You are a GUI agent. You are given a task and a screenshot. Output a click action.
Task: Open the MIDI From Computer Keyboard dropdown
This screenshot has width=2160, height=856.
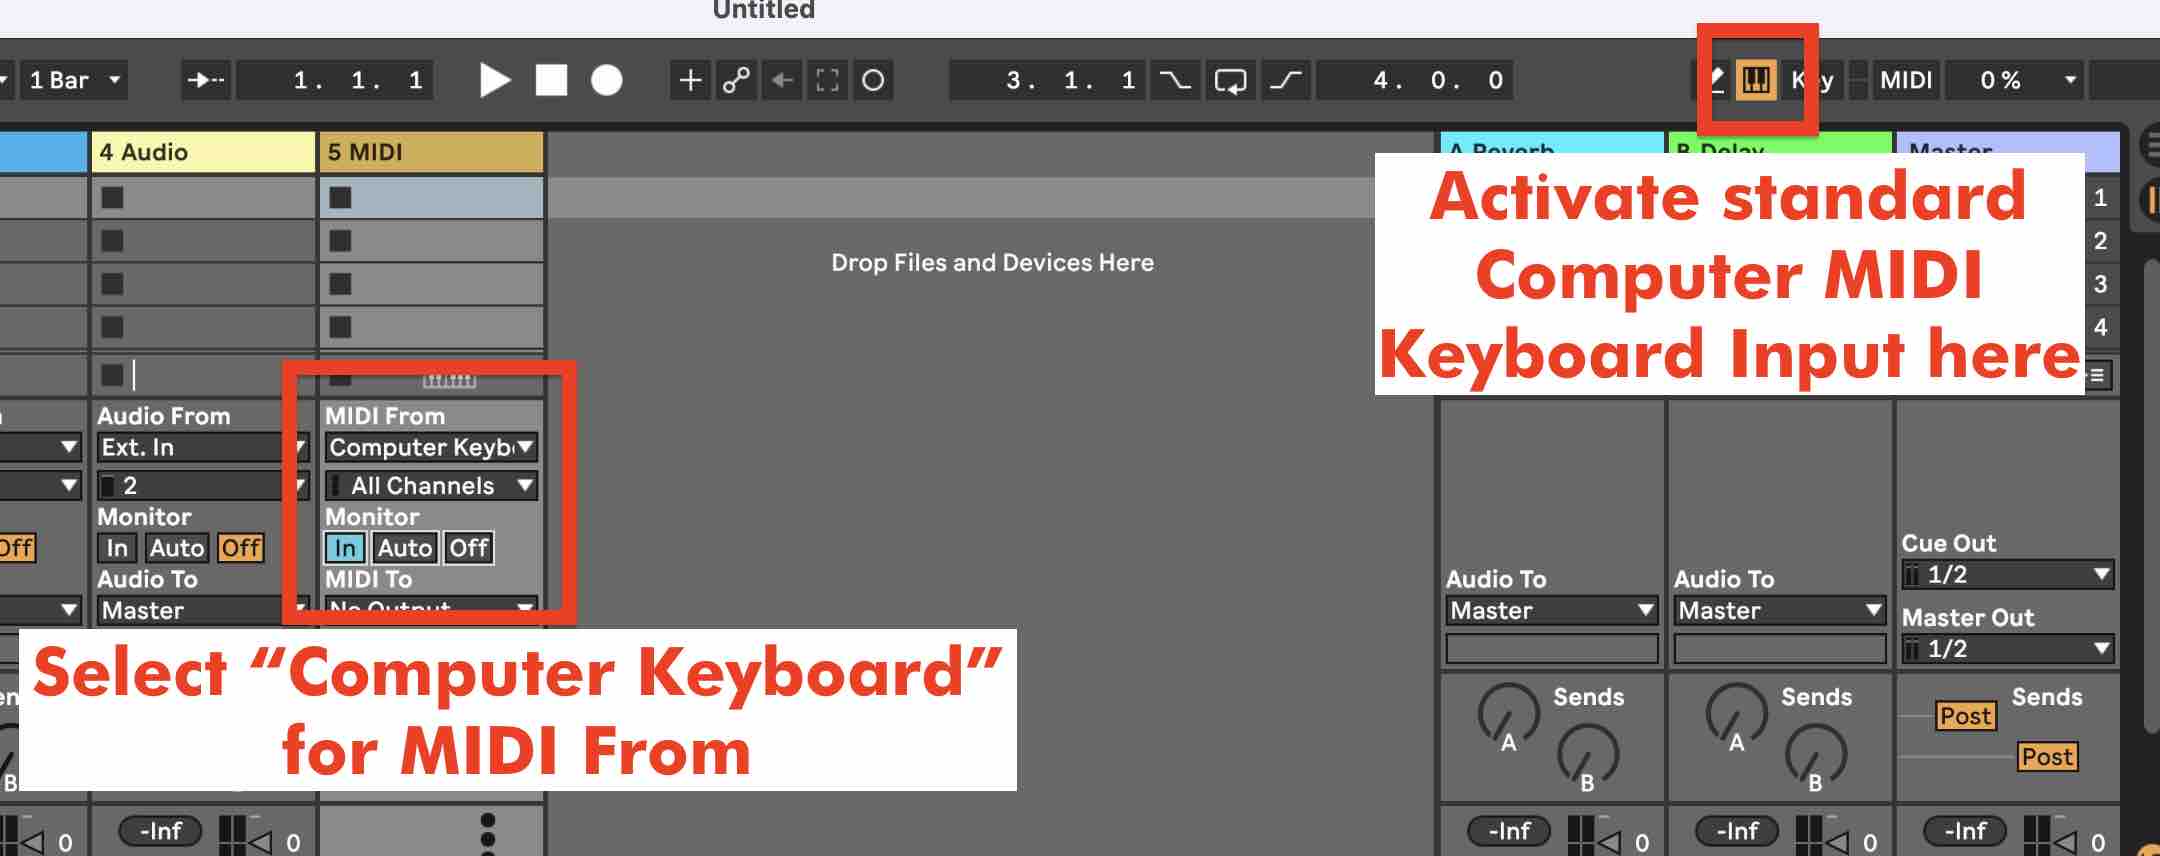coord(431,447)
